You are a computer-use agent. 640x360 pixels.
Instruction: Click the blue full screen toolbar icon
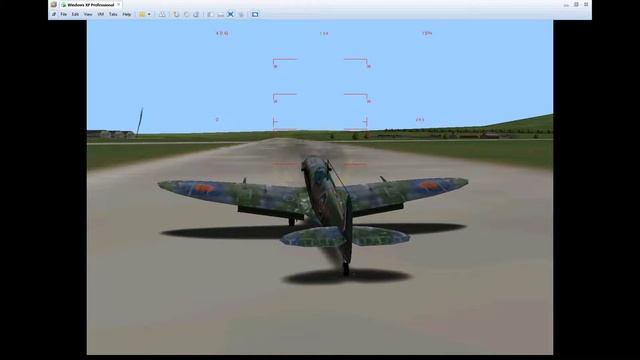(x=231, y=14)
